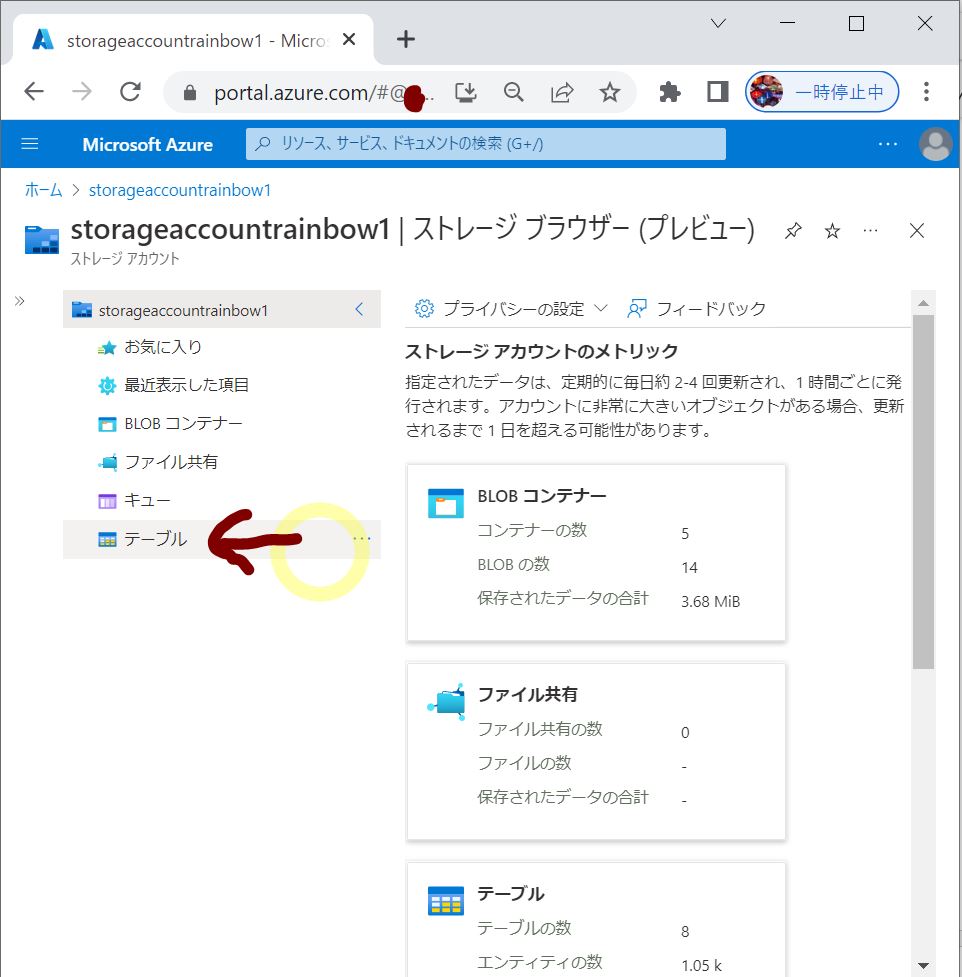Open the tab search chevron
The width and height of the screenshot is (962, 977).
click(718, 24)
